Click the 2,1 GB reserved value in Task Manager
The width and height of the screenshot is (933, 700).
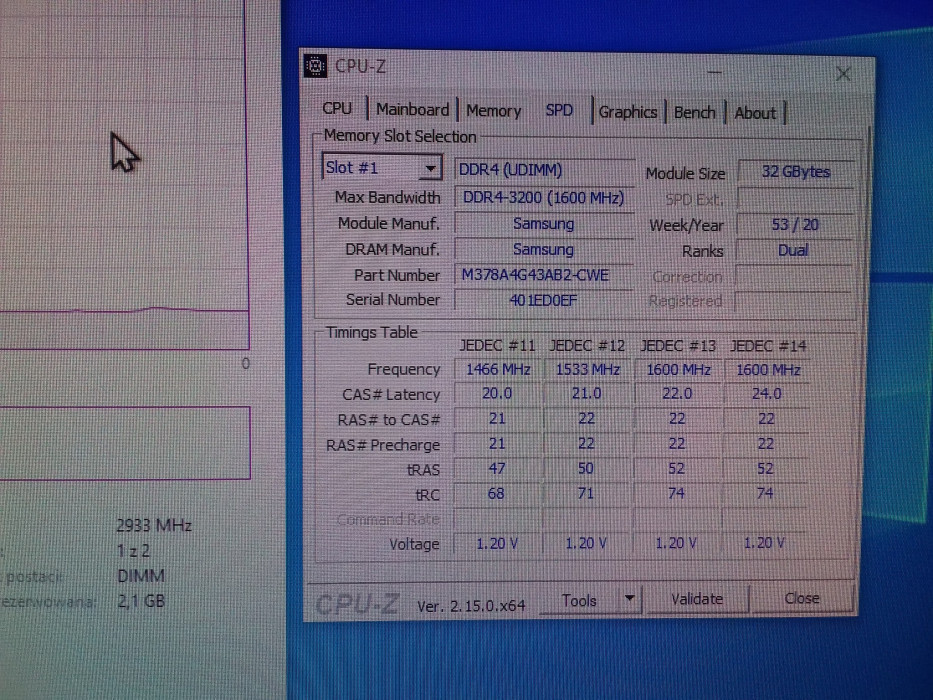point(141,601)
